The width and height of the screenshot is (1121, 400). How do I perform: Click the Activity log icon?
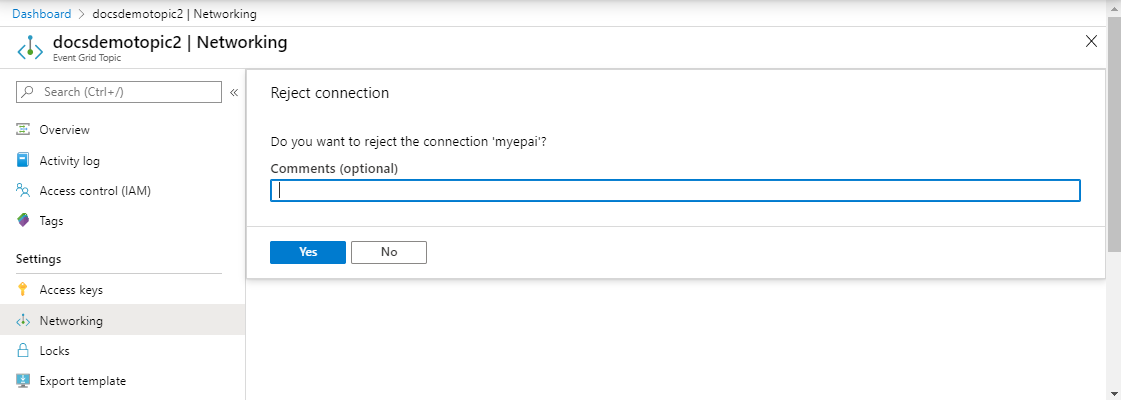23,160
